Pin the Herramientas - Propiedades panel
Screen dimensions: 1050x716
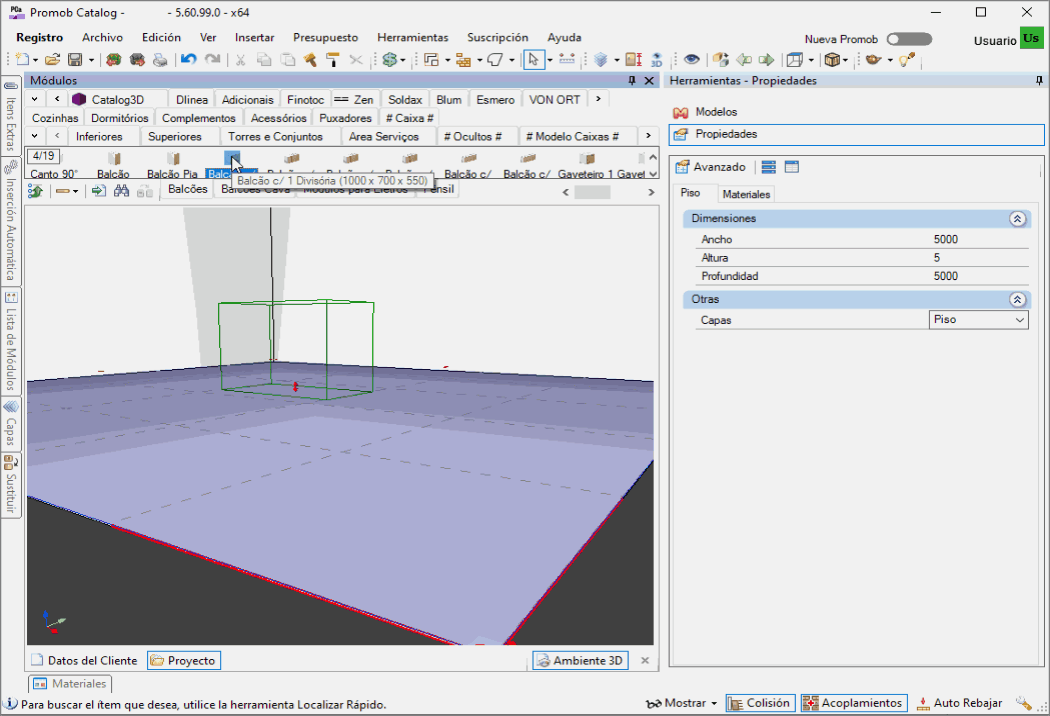pos(1039,80)
